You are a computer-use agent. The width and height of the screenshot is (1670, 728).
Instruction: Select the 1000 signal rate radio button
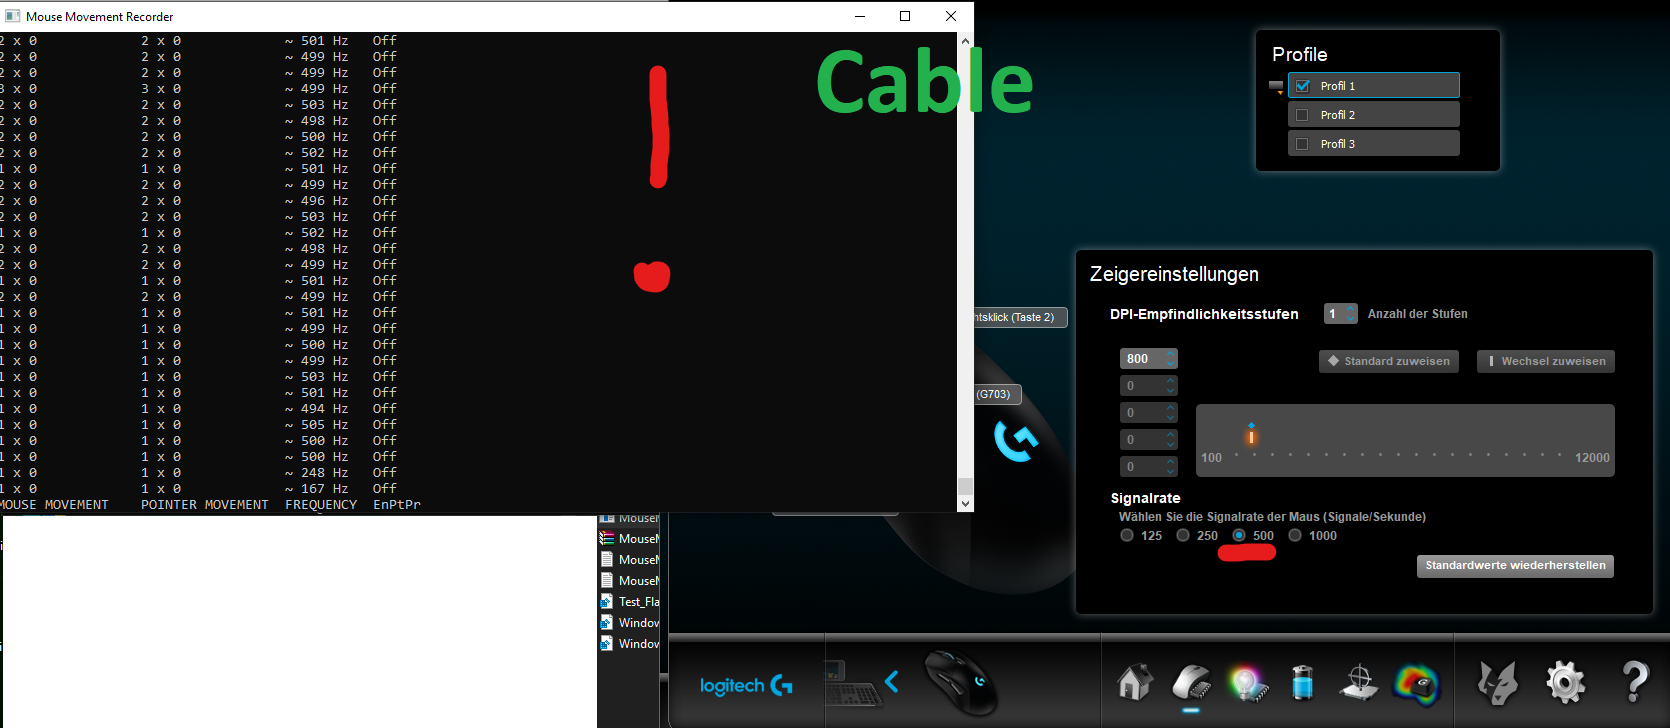coord(1295,535)
